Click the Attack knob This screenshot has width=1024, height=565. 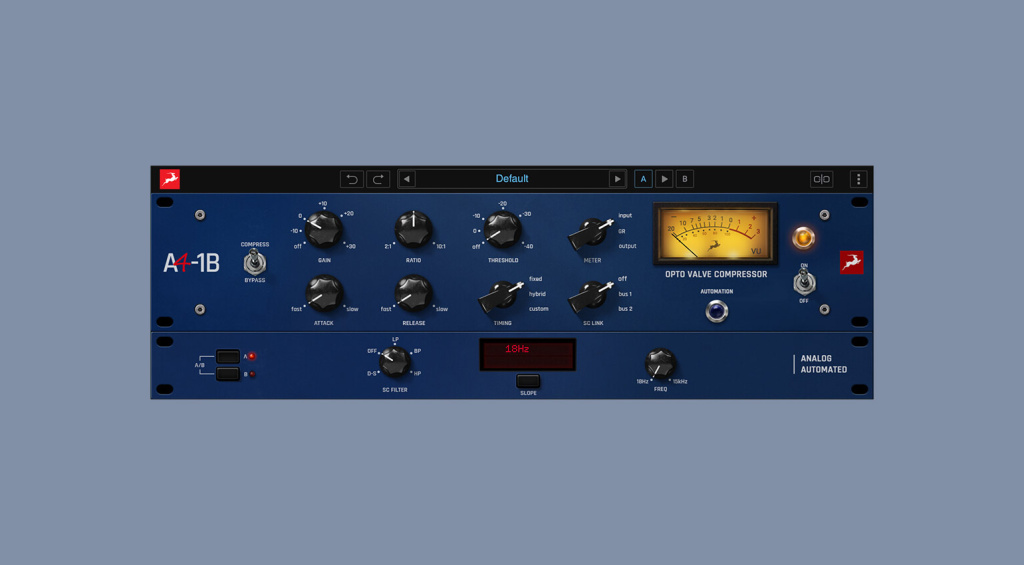(324, 293)
